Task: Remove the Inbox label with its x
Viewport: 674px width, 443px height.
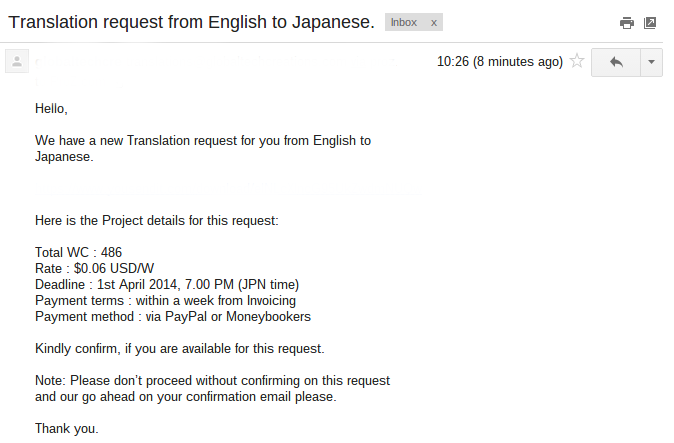Action: click(x=434, y=23)
